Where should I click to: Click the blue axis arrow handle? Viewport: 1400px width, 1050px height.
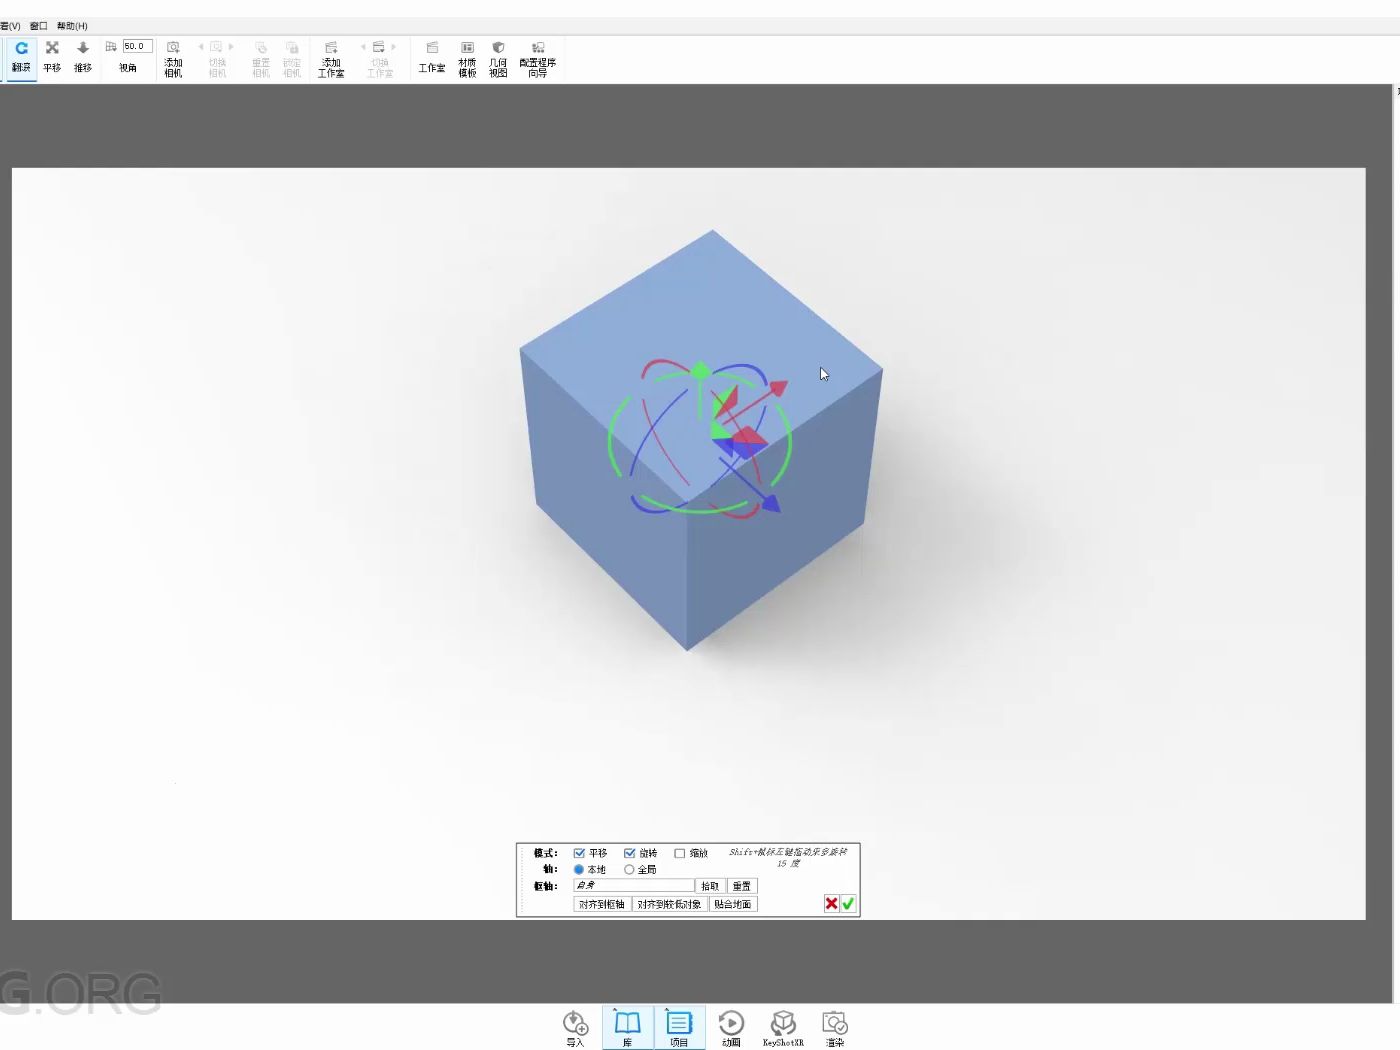(x=769, y=502)
